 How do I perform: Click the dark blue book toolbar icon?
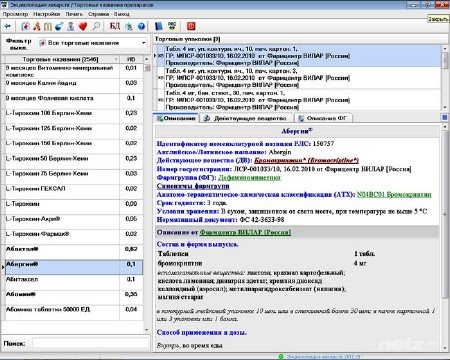click(159, 26)
